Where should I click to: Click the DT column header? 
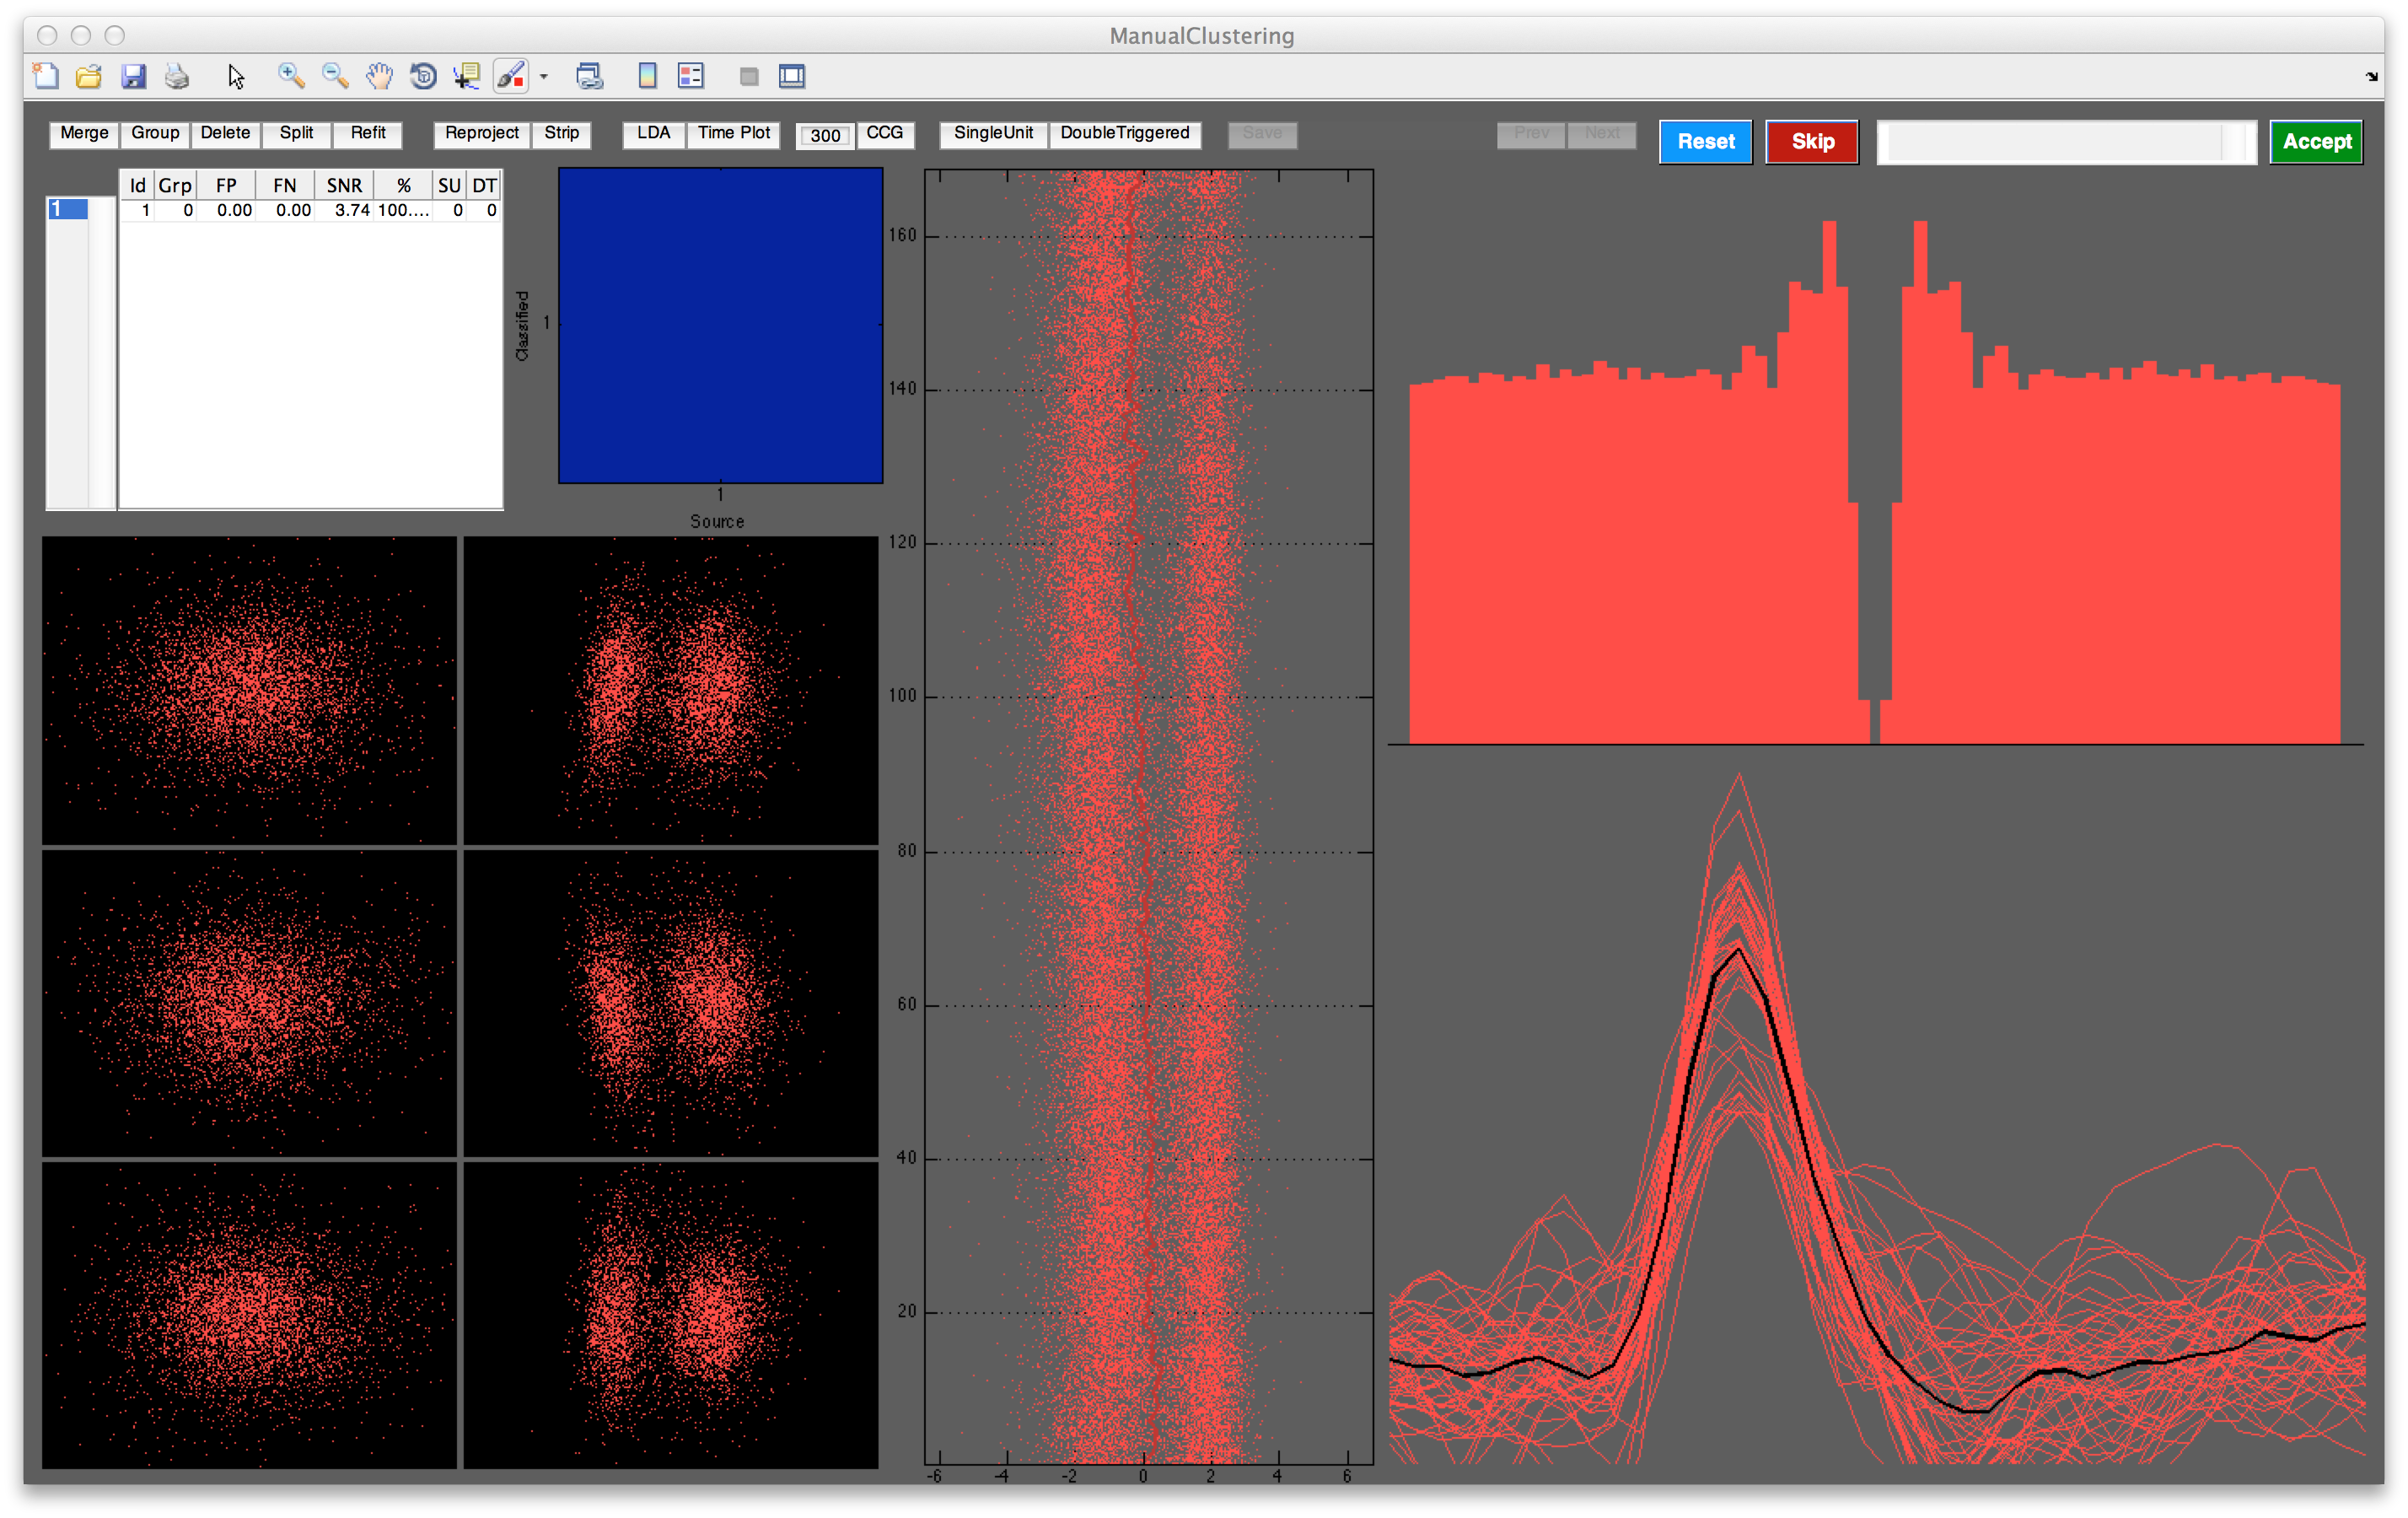coord(484,186)
